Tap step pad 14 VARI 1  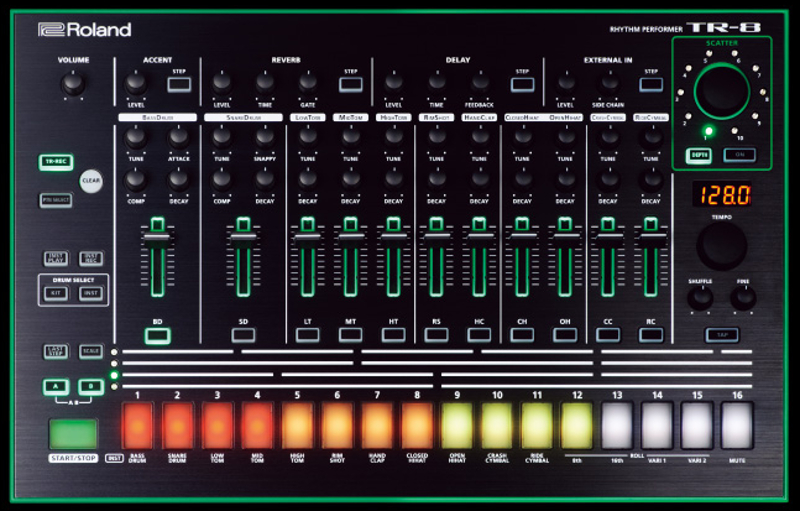pos(657,425)
